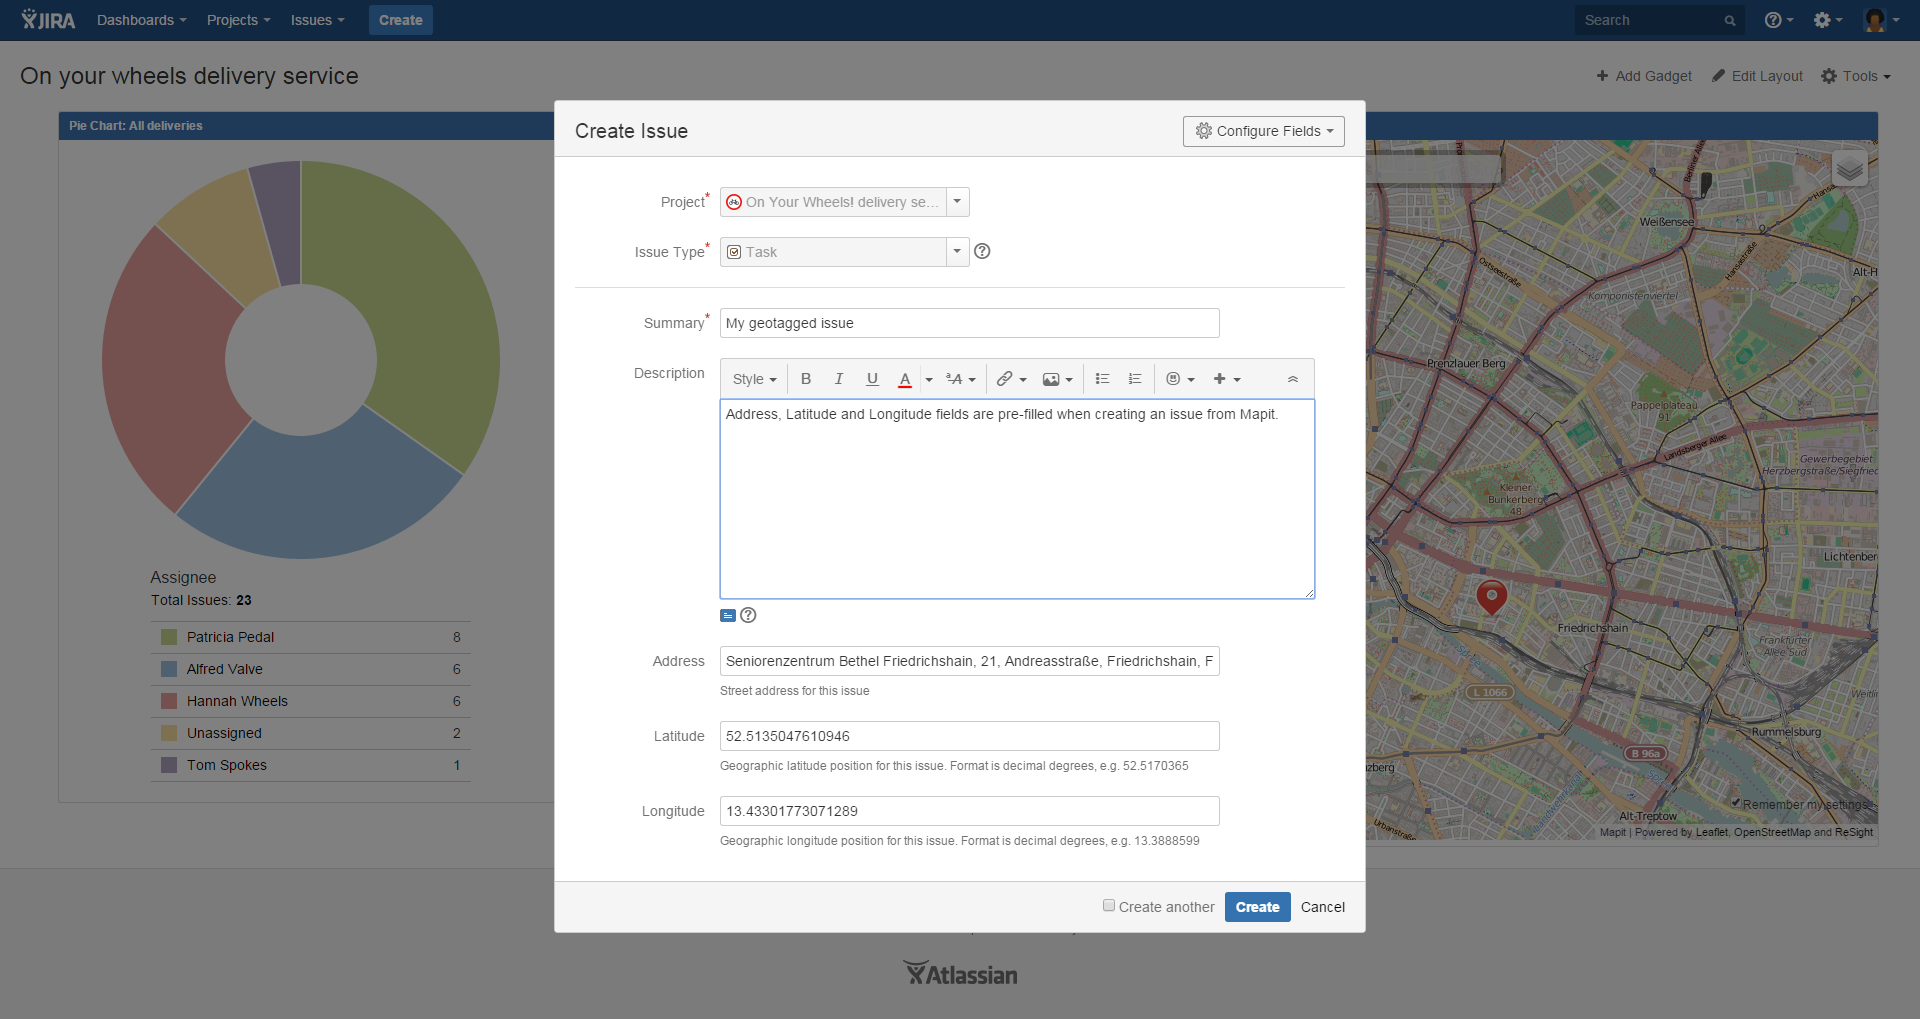Toggle bold formatting in Description editor

click(805, 378)
